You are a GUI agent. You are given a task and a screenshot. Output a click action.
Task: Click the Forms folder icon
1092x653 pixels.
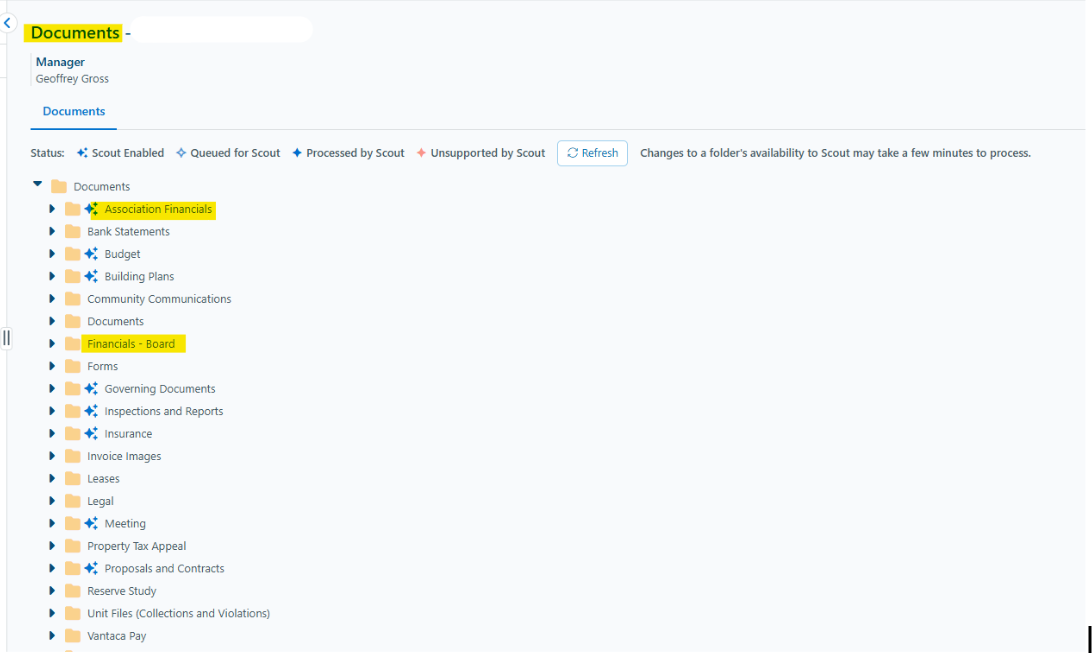(72, 366)
